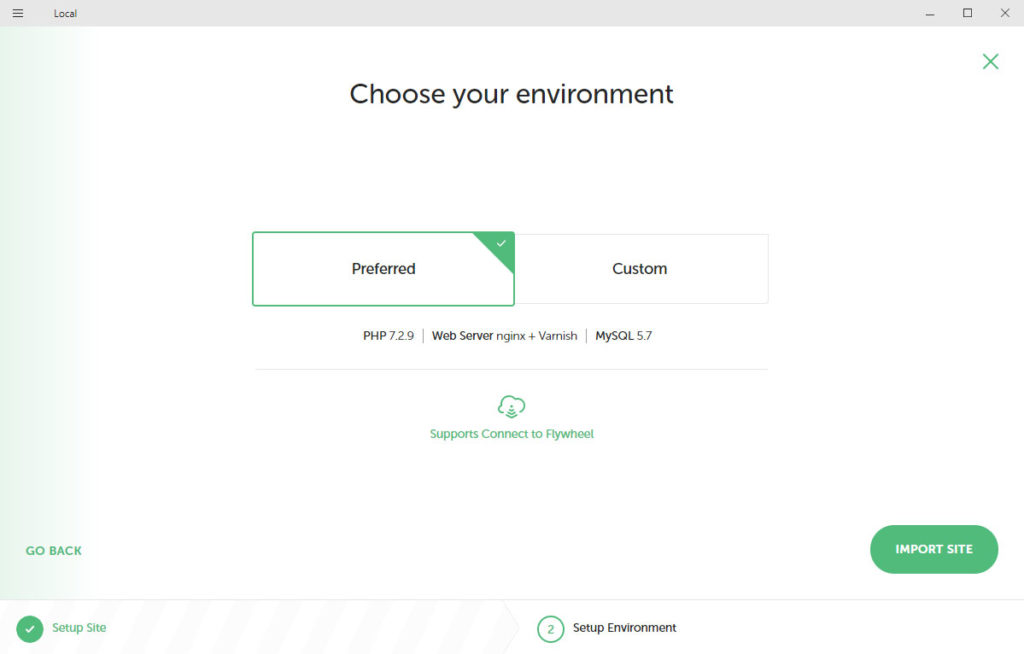Screen dimensions: 1024x654
Task: Select the Custom environment option
Action: point(640,268)
